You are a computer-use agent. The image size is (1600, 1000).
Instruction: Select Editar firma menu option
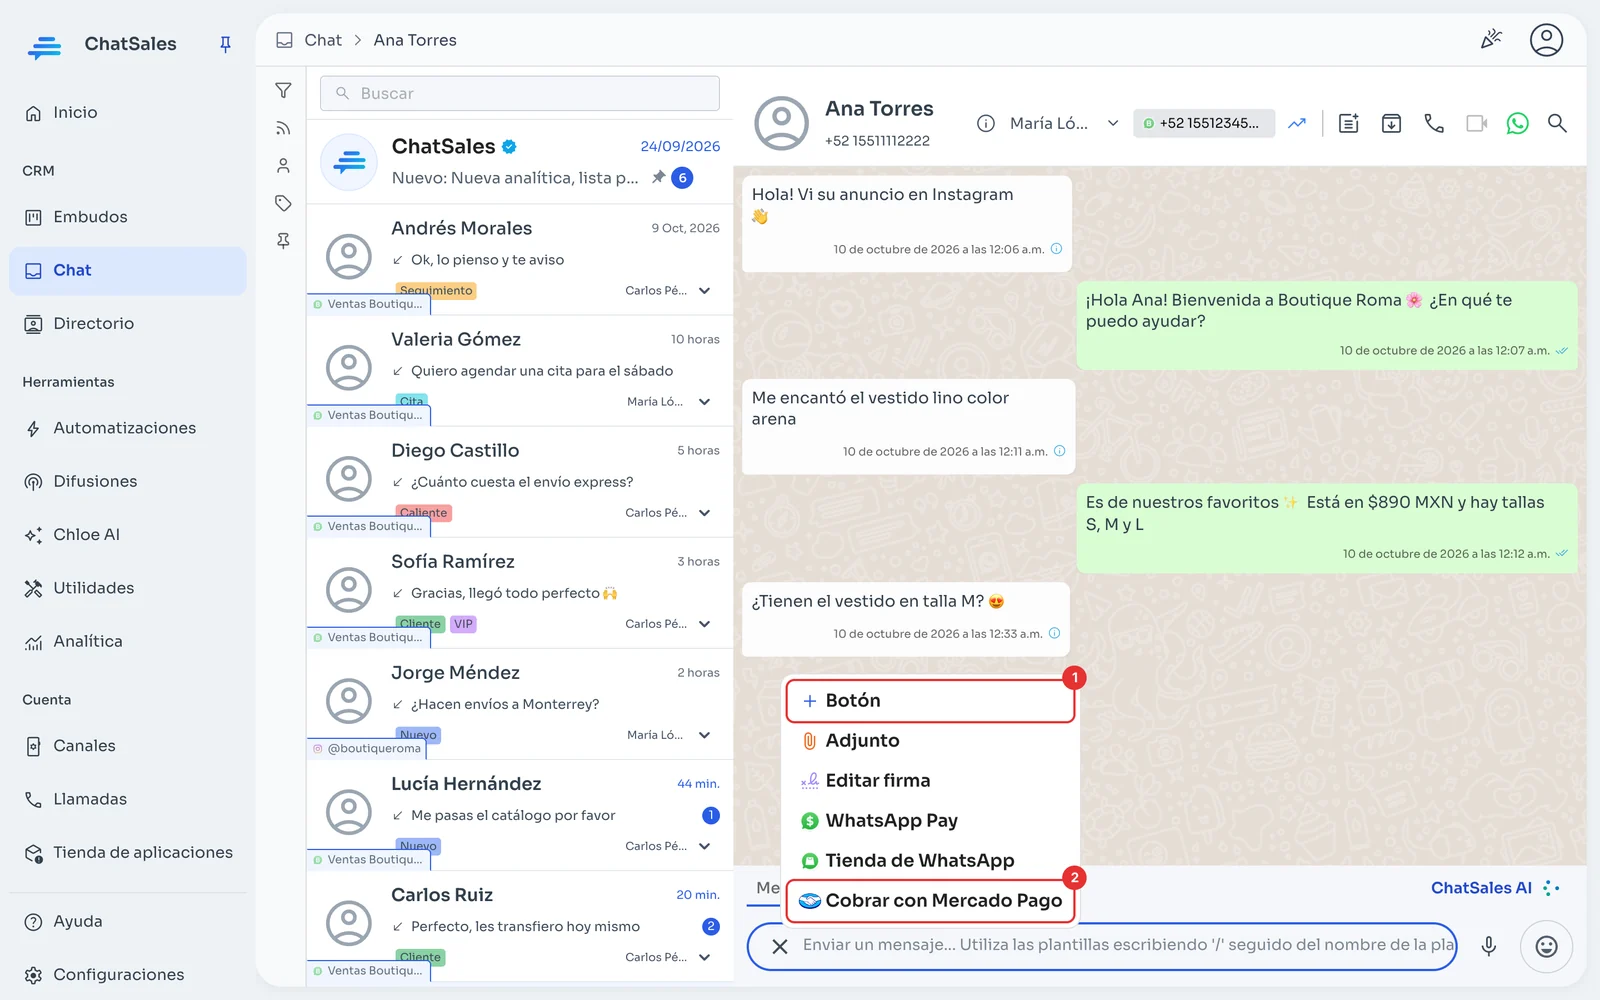point(930,781)
